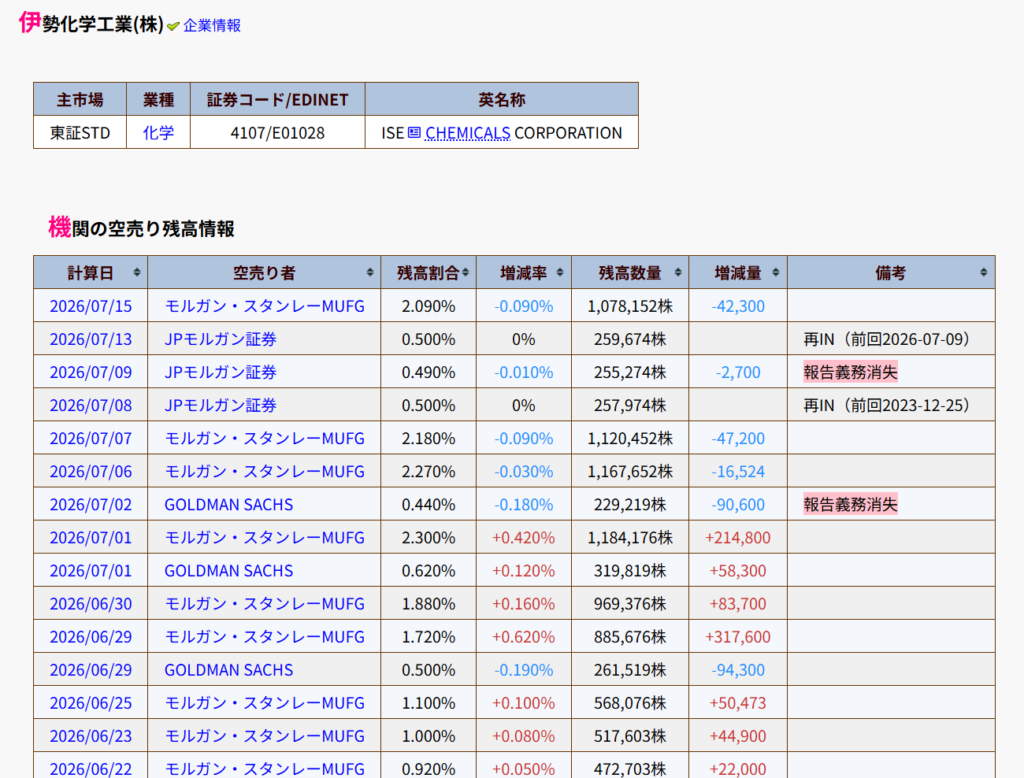Select the 東証STD market cell
Image resolution: width=1024 pixels, height=778 pixels.
[80, 133]
